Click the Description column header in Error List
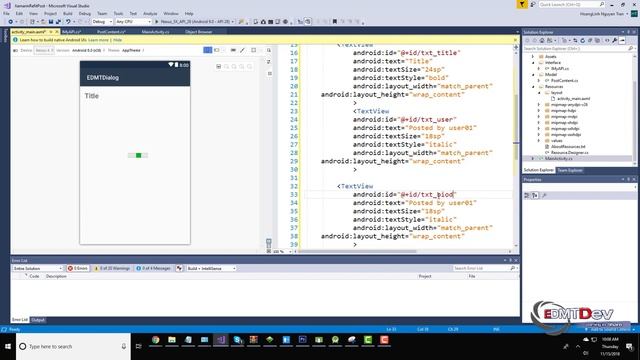The height and width of the screenshot is (360, 640). 56,276
